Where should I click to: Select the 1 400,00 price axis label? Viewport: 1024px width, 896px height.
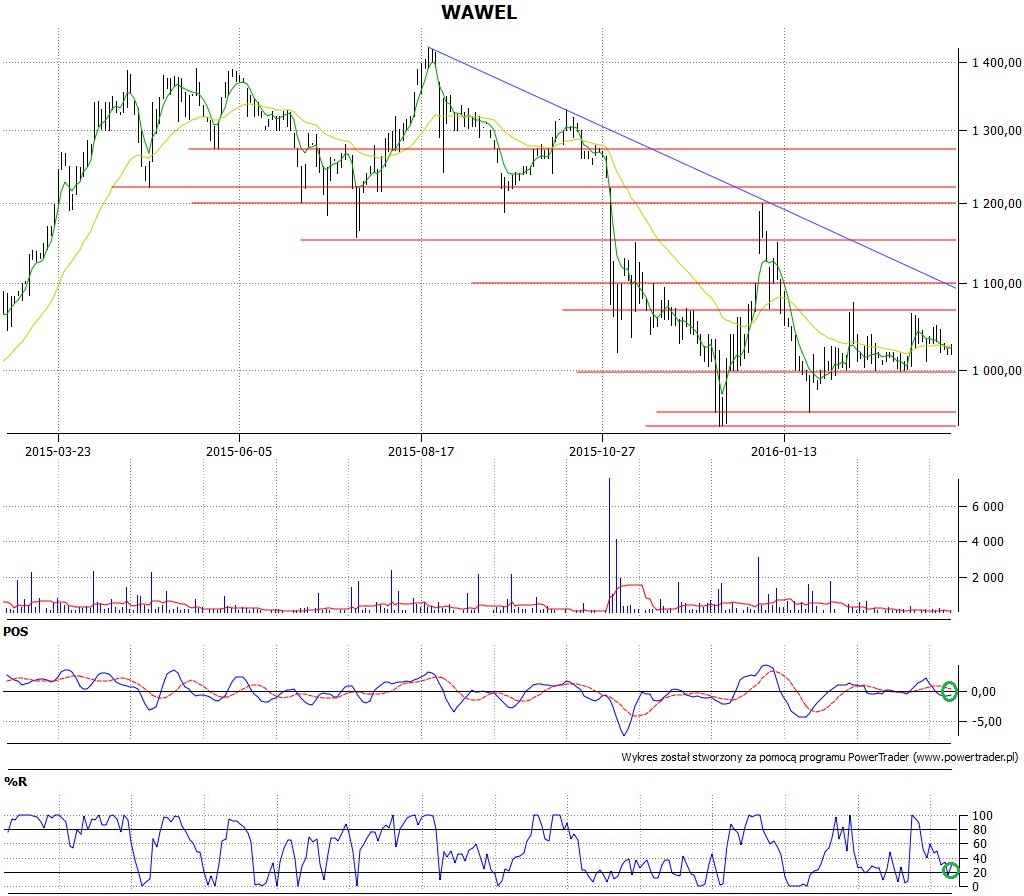(x=997, y=63)
